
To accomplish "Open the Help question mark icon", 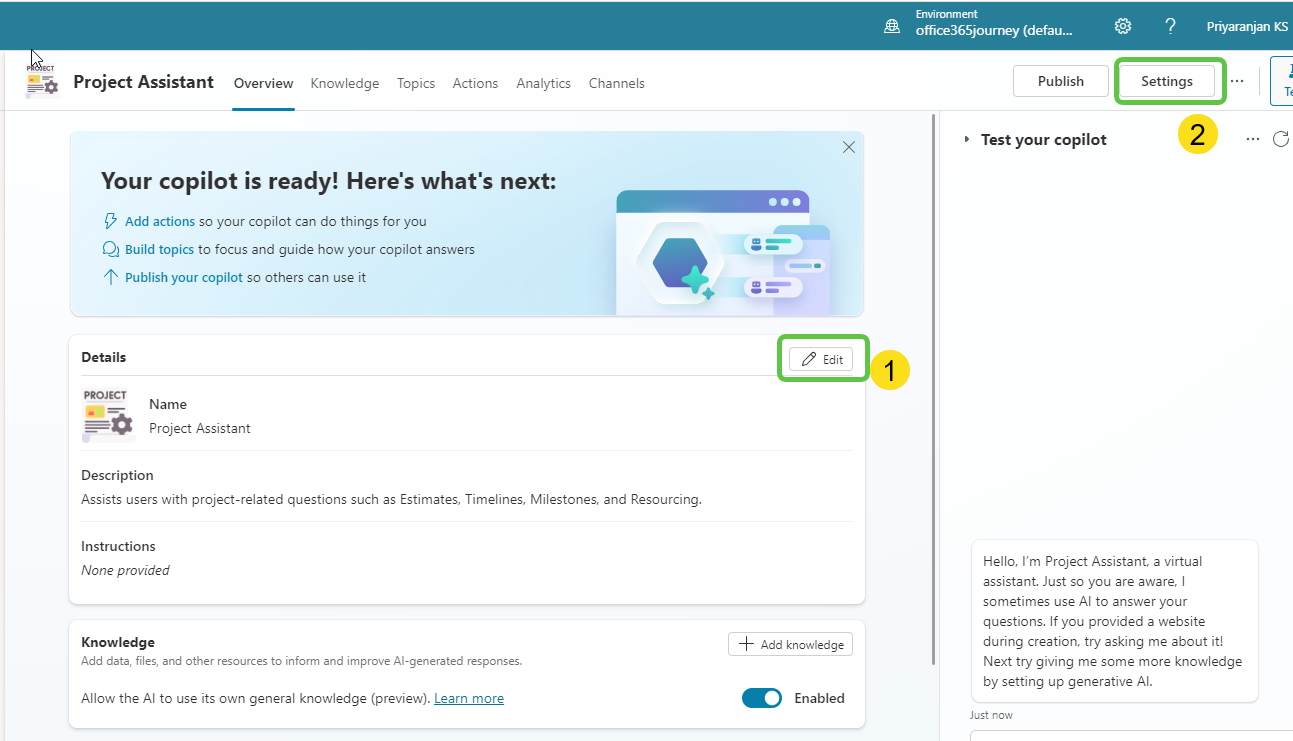I will [x=1170, y=26].
